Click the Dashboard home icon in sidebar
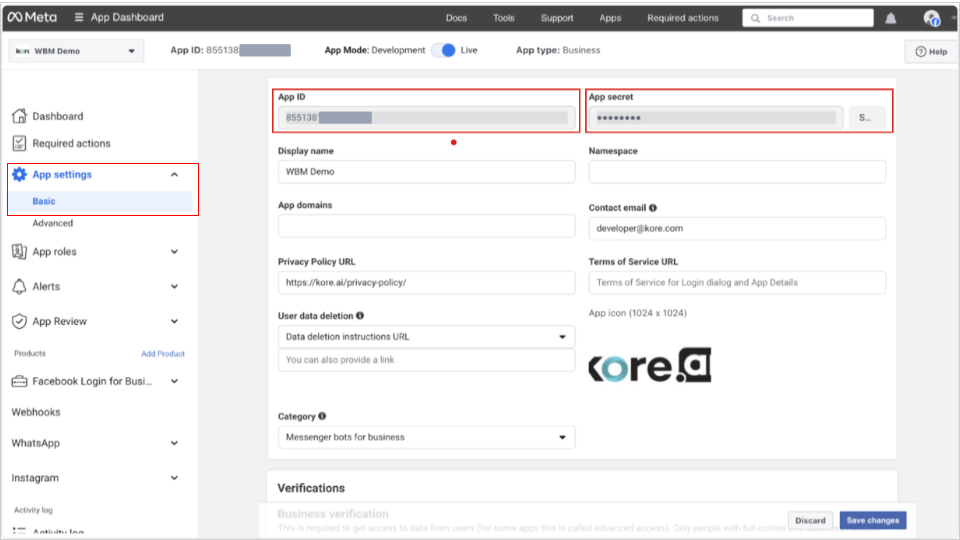The height and width of the screenshot is (540, 960). (x=19, y=116)
